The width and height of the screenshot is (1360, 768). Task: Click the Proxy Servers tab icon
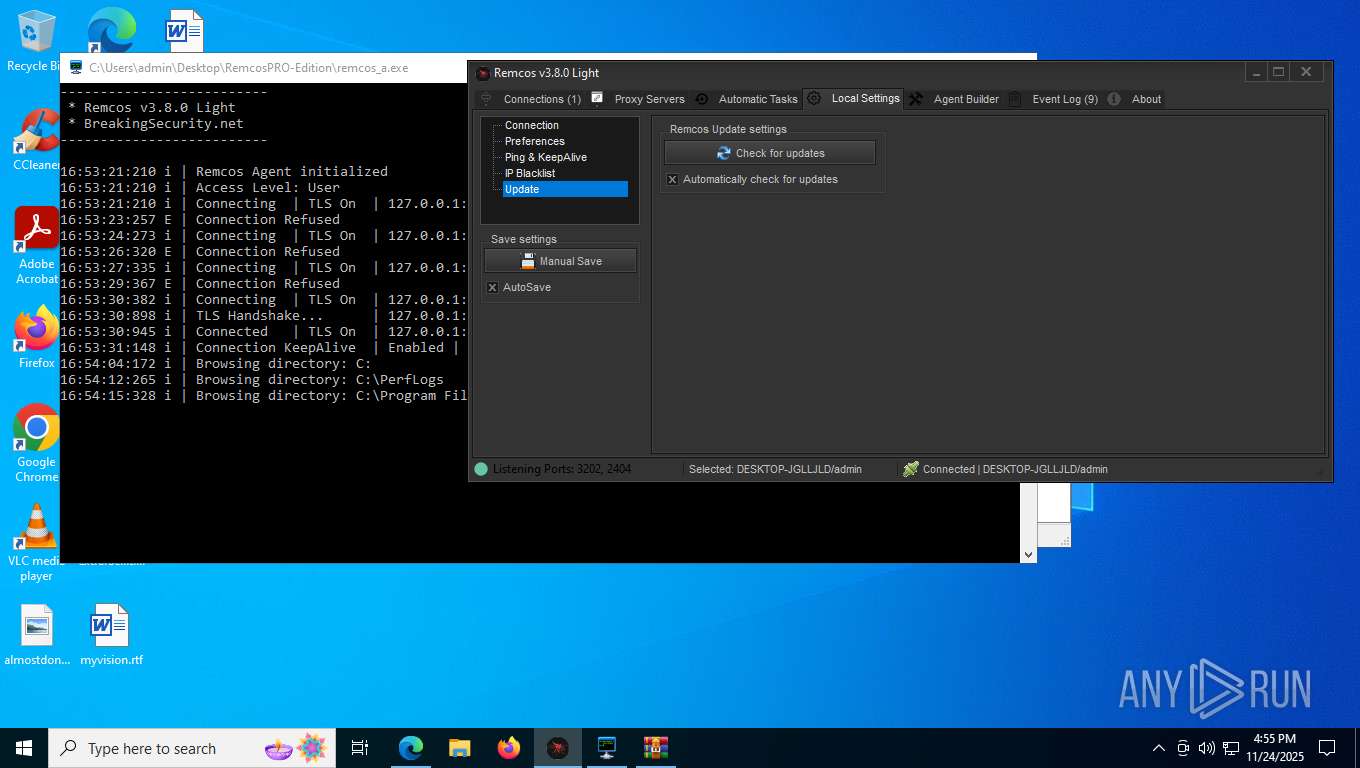pyautogui.click(x=597, y=98)
